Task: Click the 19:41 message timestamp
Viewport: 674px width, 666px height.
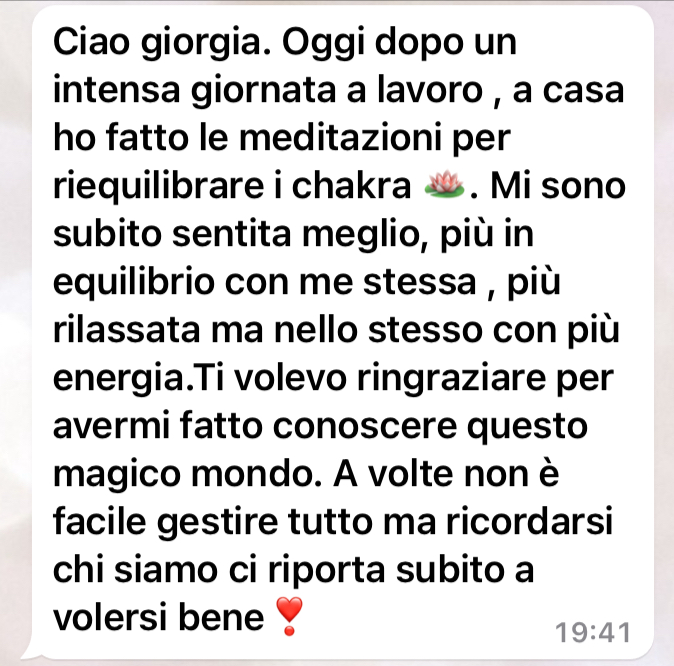Action: (x=593, y=632)
